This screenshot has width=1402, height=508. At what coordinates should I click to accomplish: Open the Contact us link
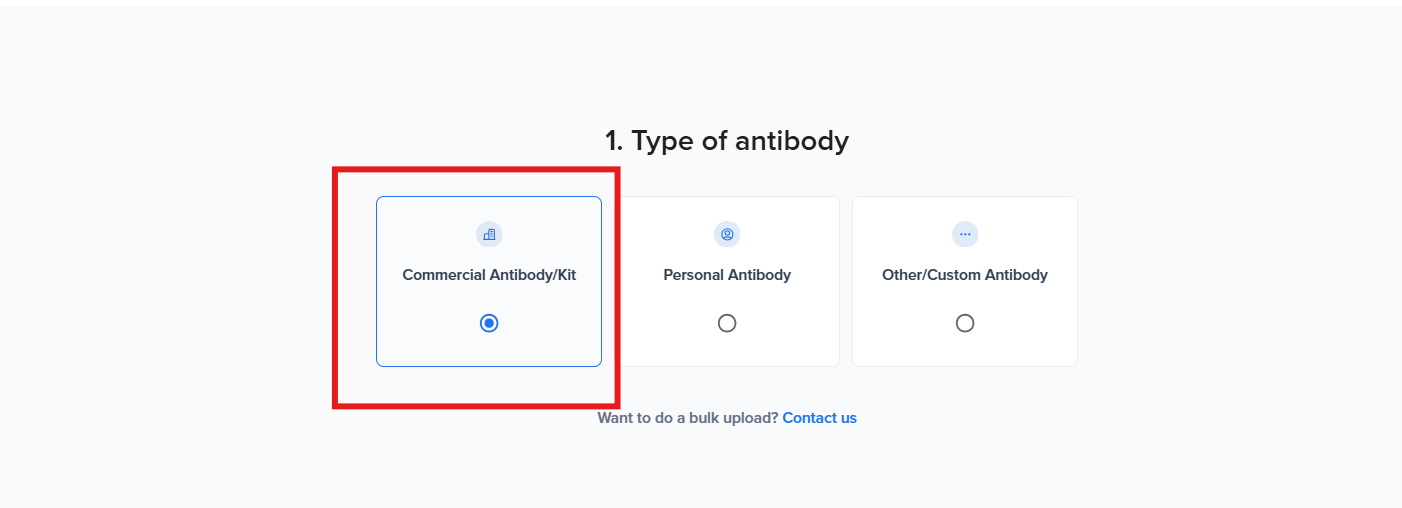(x=819, y=418)
